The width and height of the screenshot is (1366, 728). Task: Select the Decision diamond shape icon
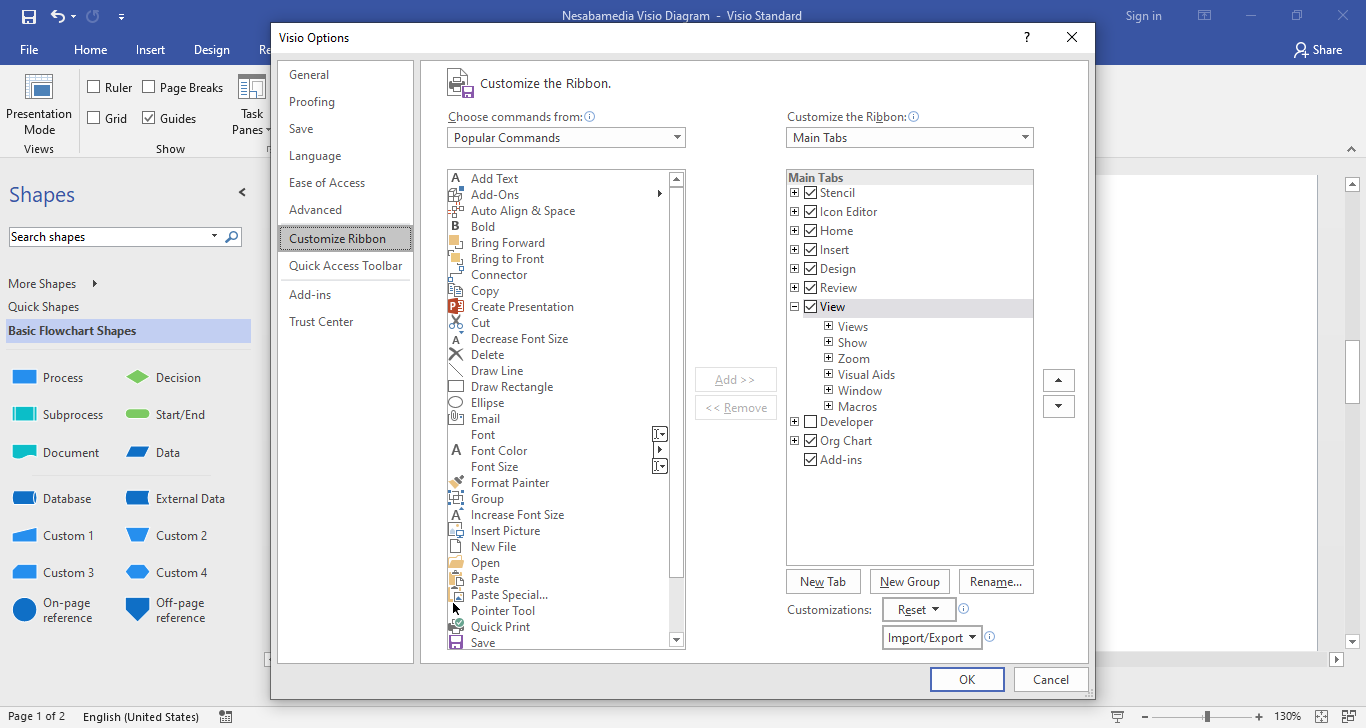[x=138, y=377]
